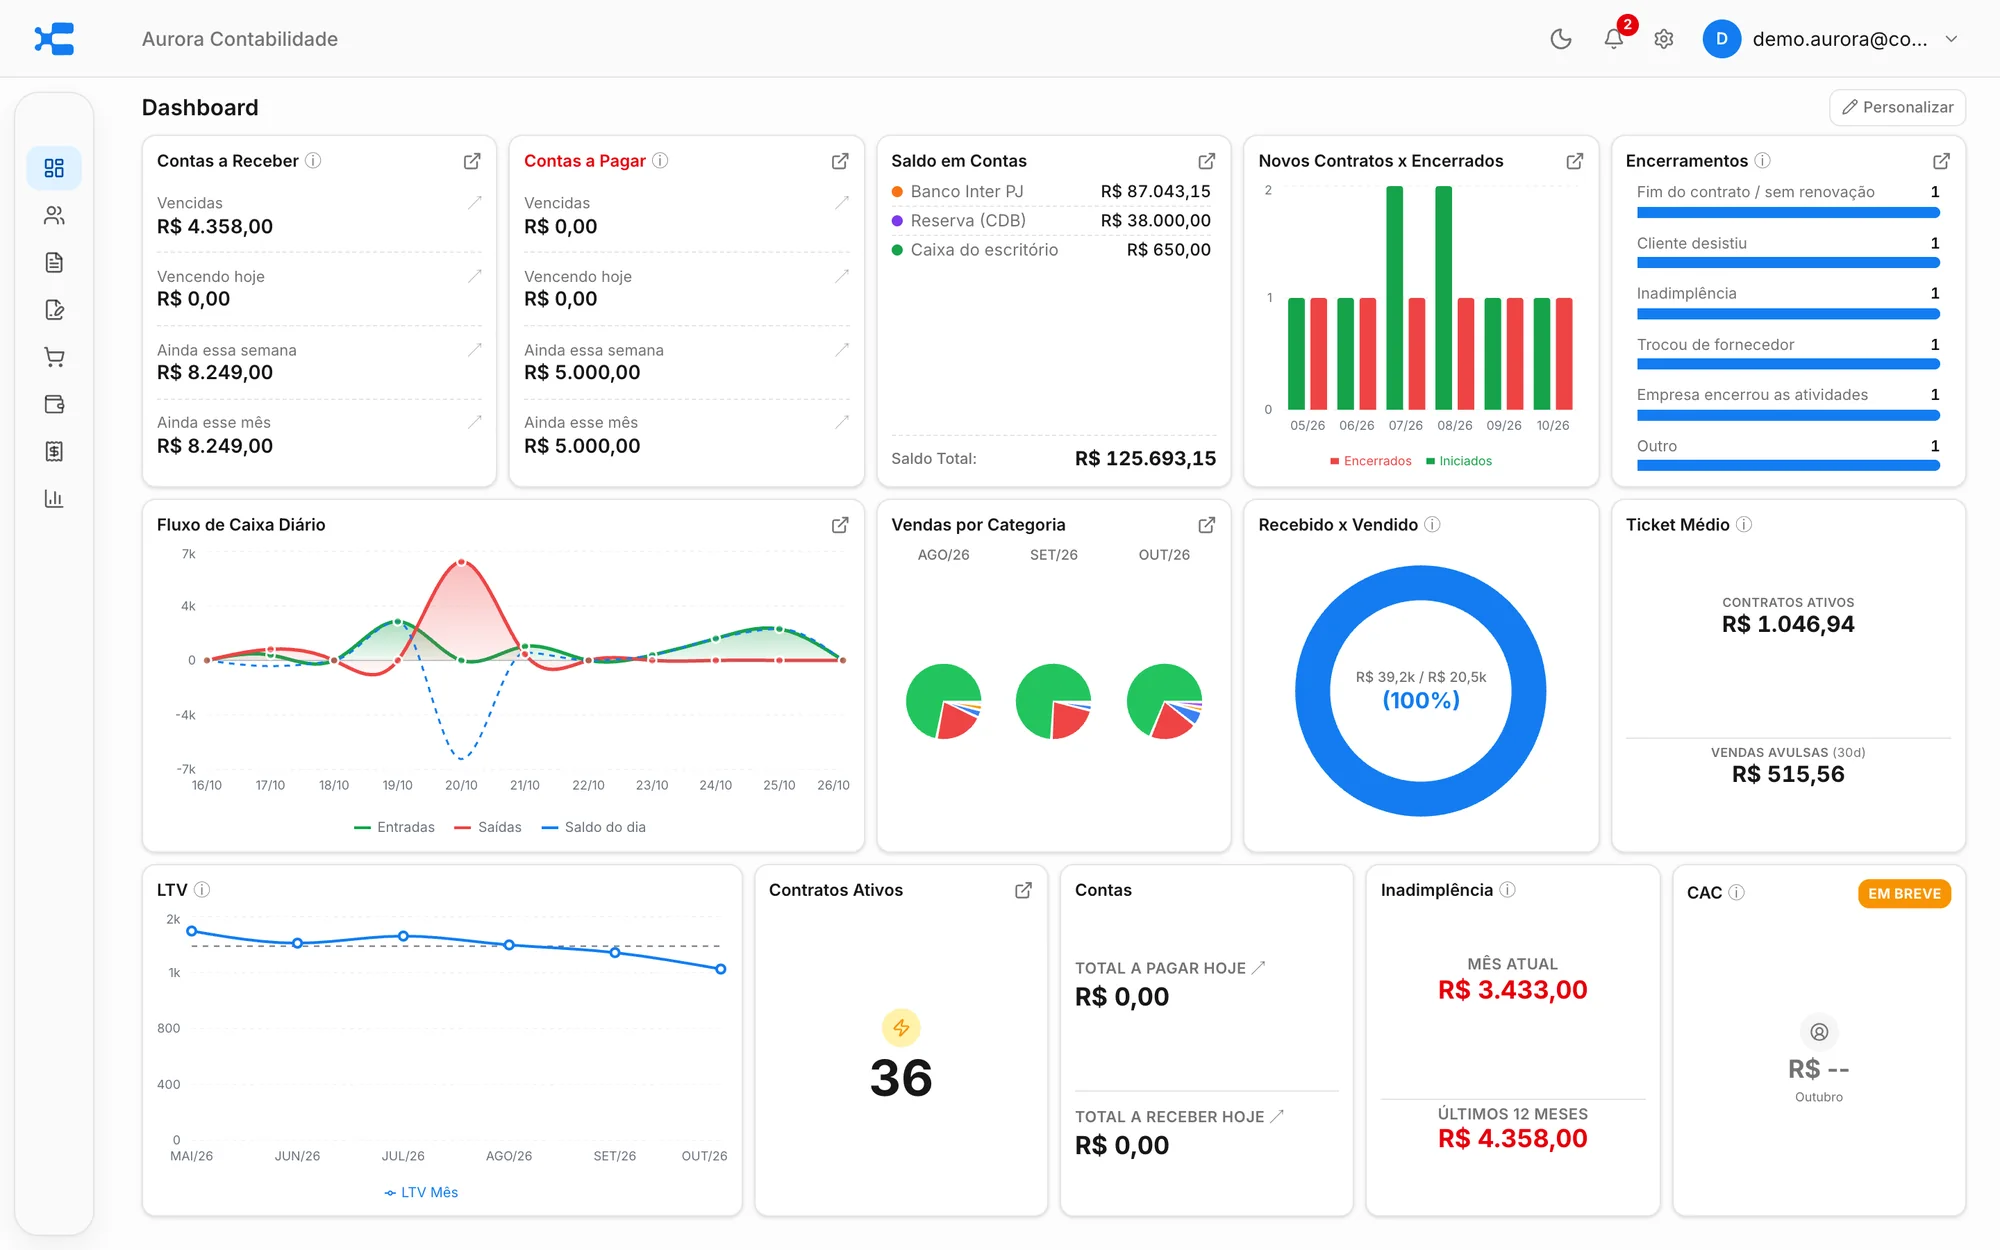This screenshot has height=1250, width=2000.
Task: Toggle dark mode with moon icon
Action: click(x=1561, y=39)
